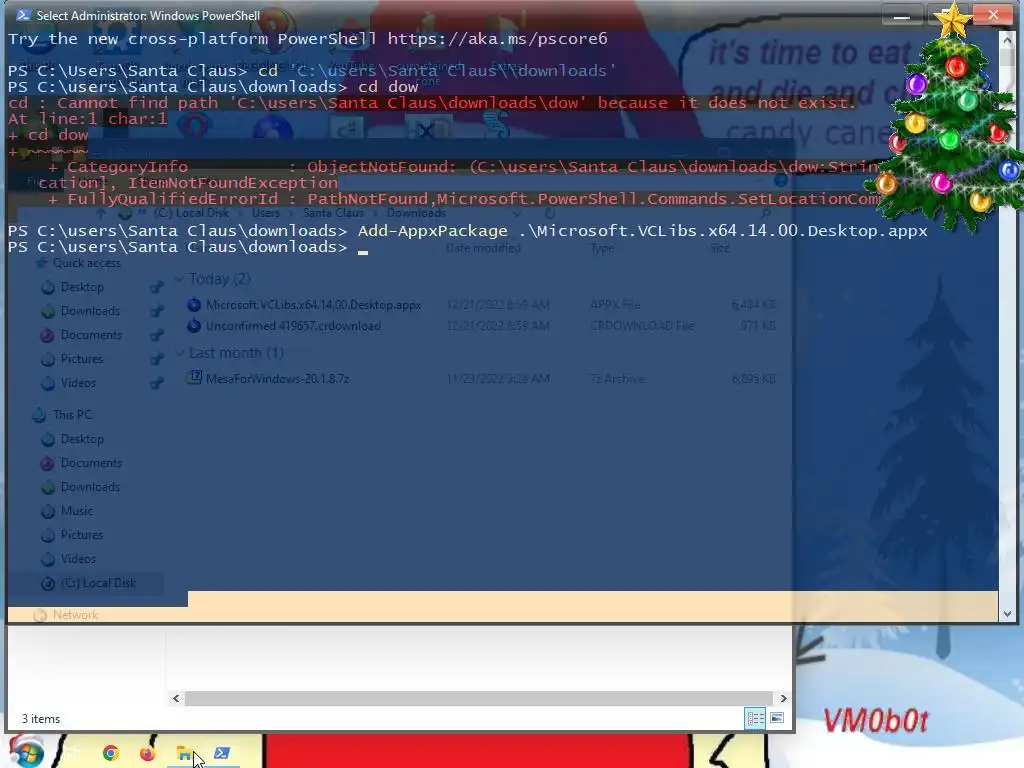Collapse the Last month (1) group
Screen dimensions: 1024x768
click(180, 353)
